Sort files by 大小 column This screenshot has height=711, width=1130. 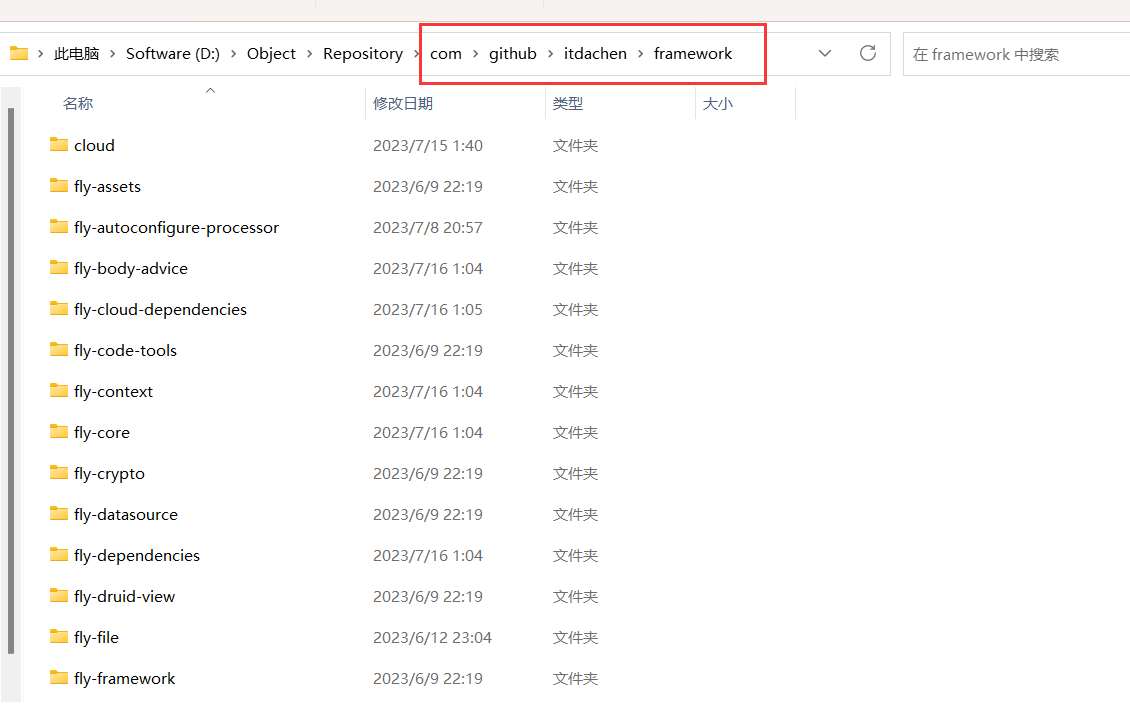(x=718, y=104)
